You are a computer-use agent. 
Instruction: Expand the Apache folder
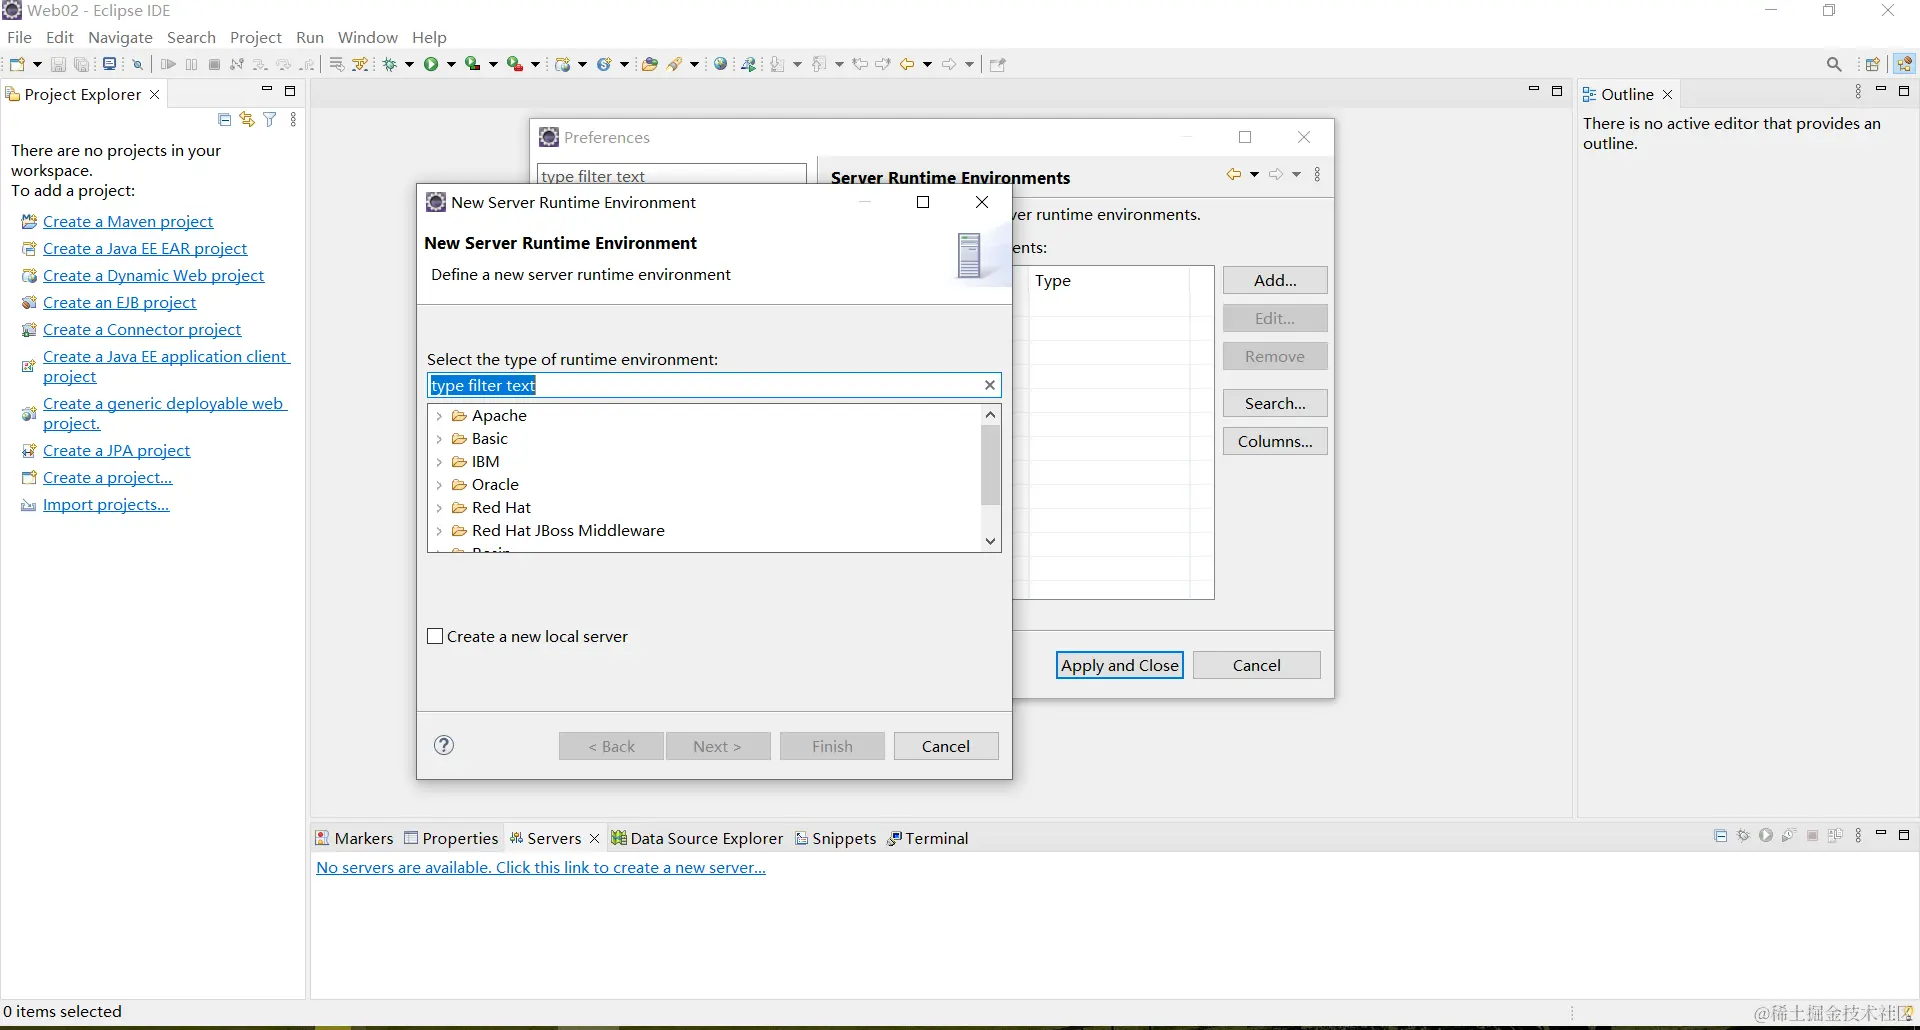point(439,416)
